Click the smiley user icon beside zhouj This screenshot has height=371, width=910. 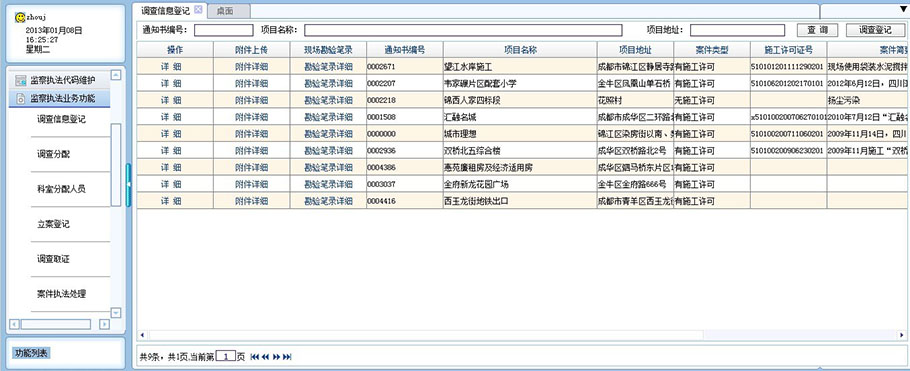tap(20, 17)
